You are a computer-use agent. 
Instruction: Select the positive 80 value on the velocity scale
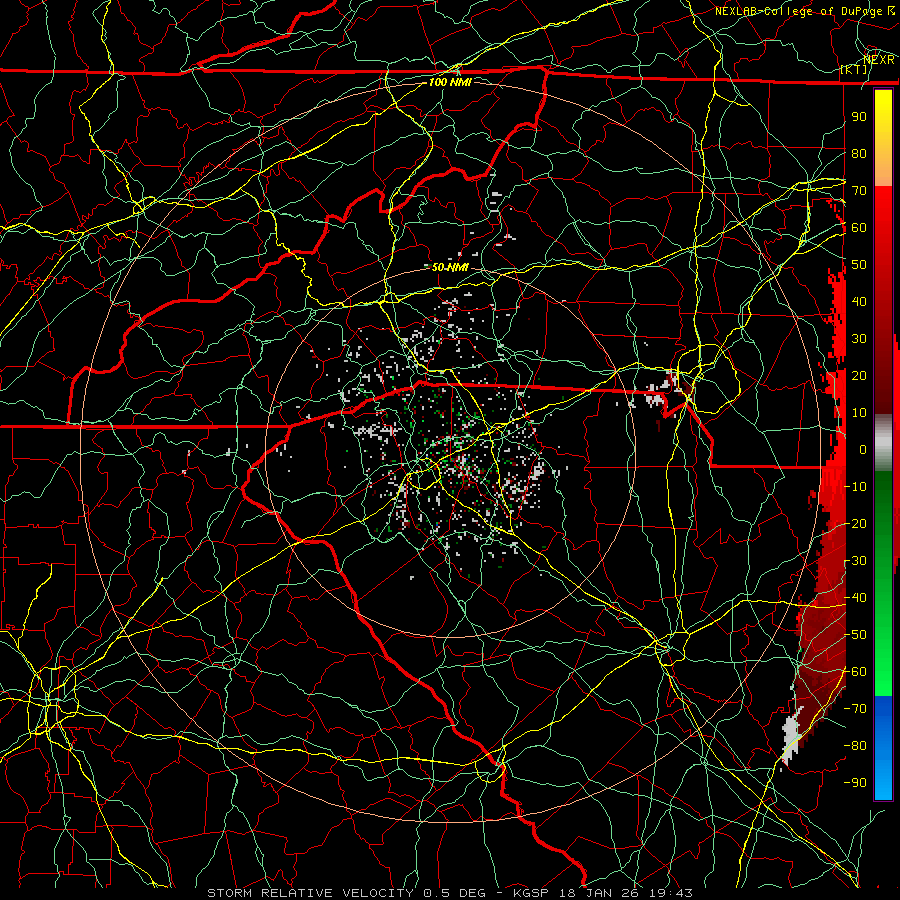tap(859, 153)
